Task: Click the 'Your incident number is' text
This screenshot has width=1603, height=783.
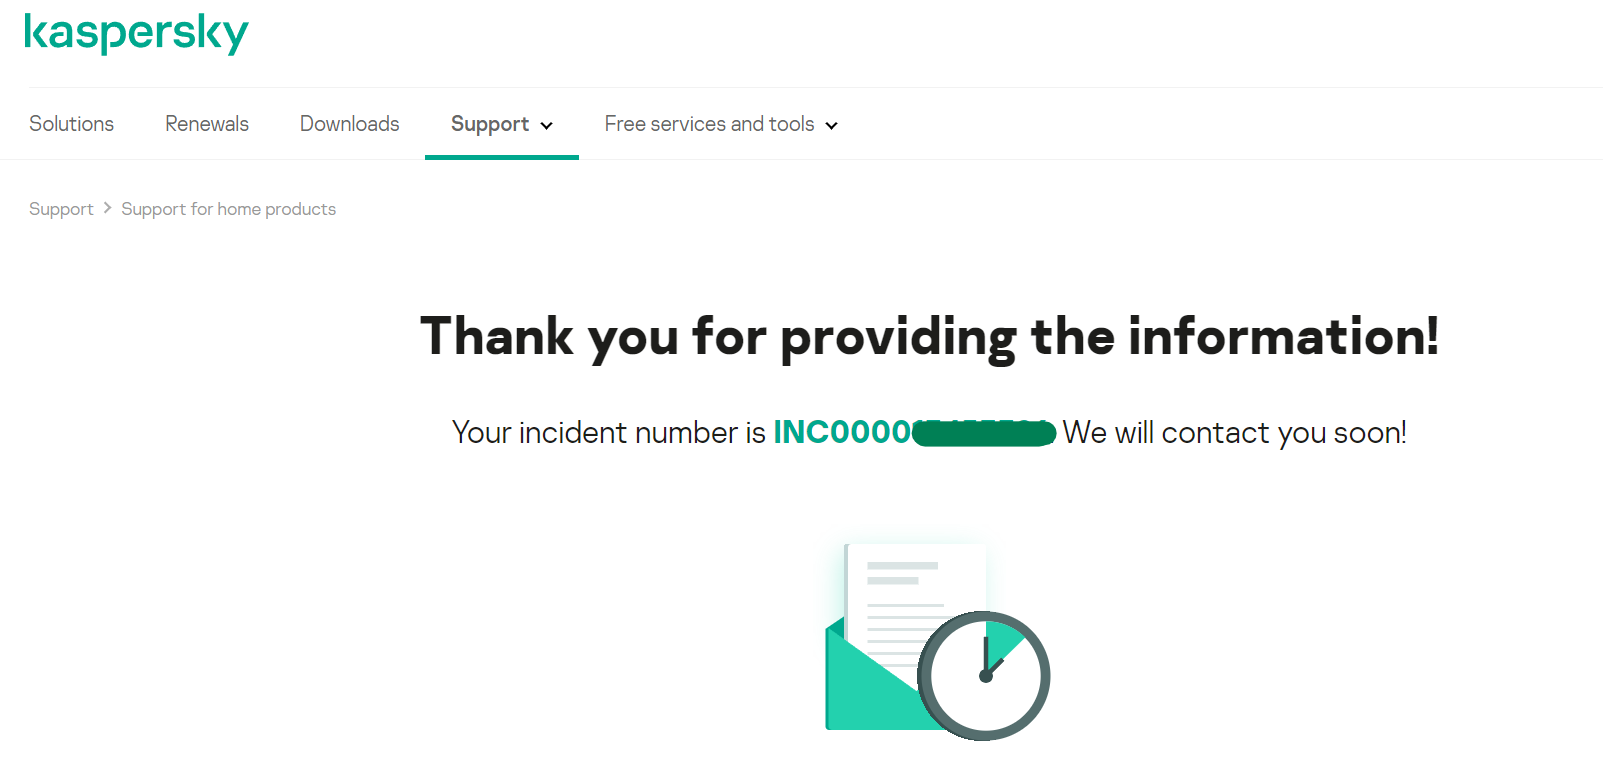Action: click(x=608, y=432)
